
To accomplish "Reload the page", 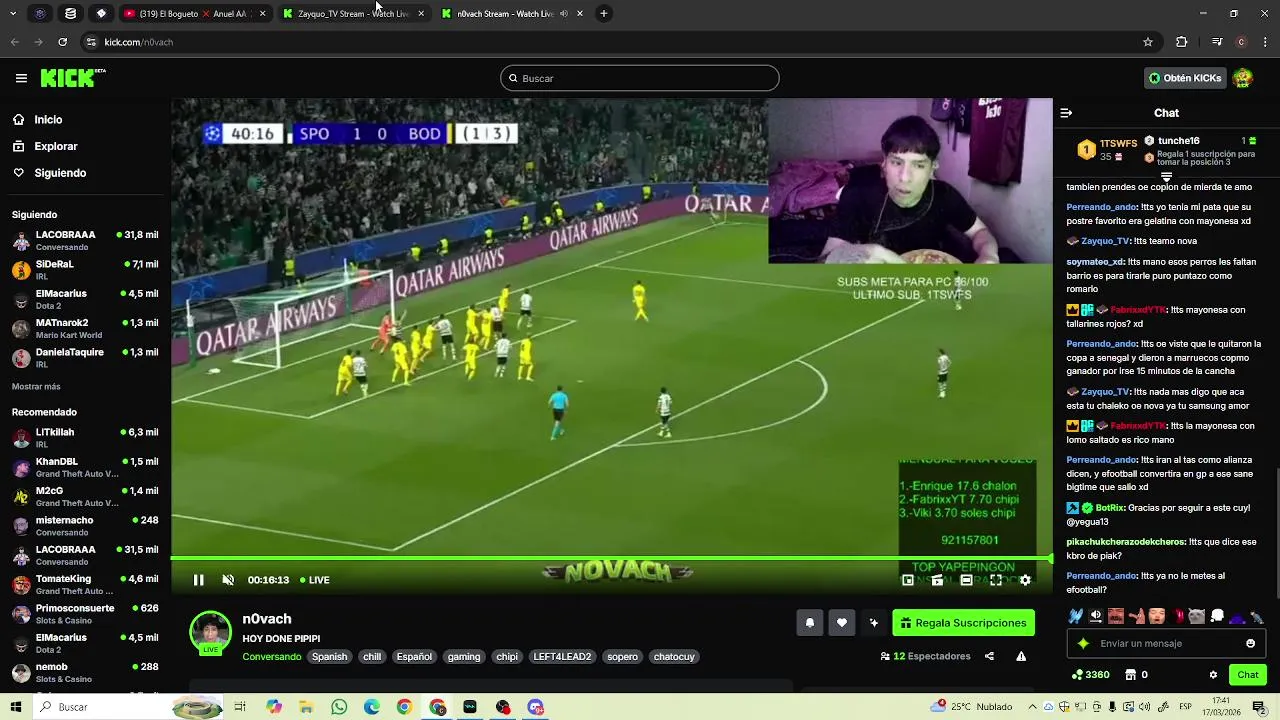I will point(62,42).
